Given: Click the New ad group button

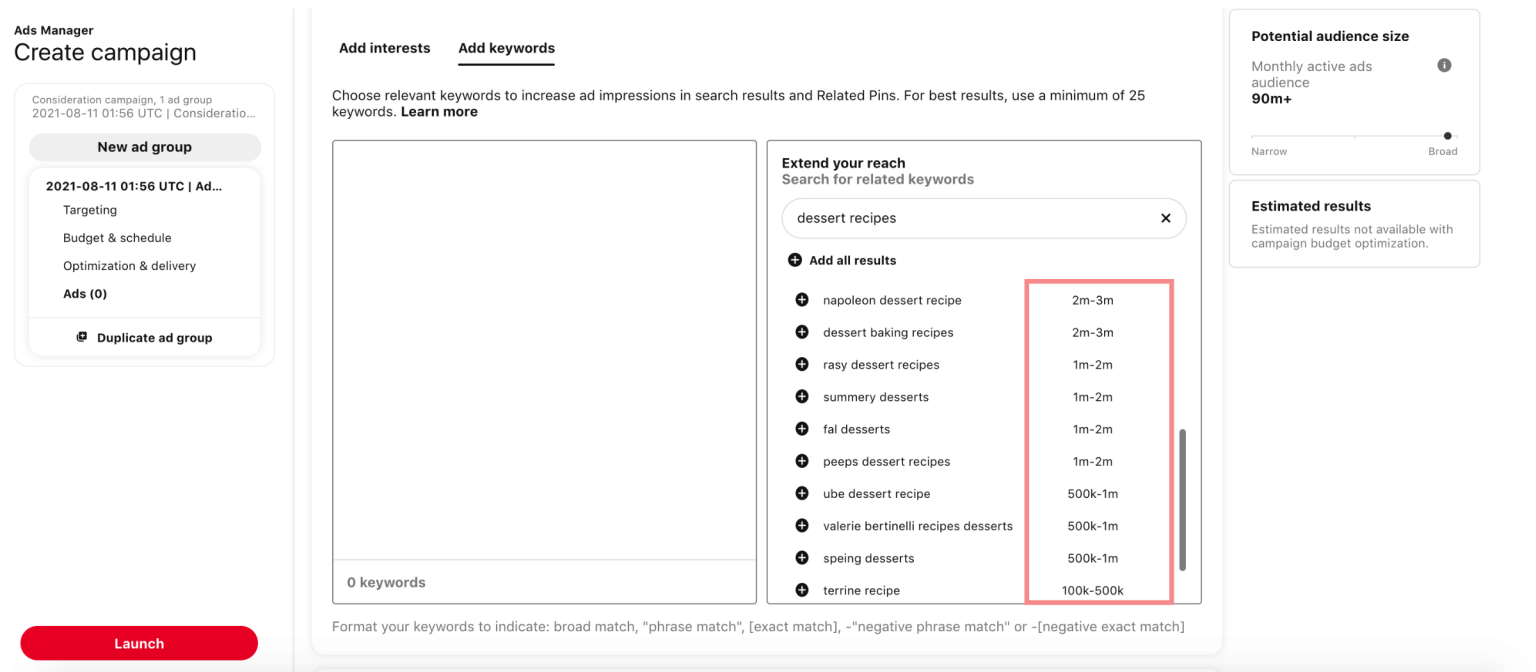Looking at the screenshot, I should [144, 146].
